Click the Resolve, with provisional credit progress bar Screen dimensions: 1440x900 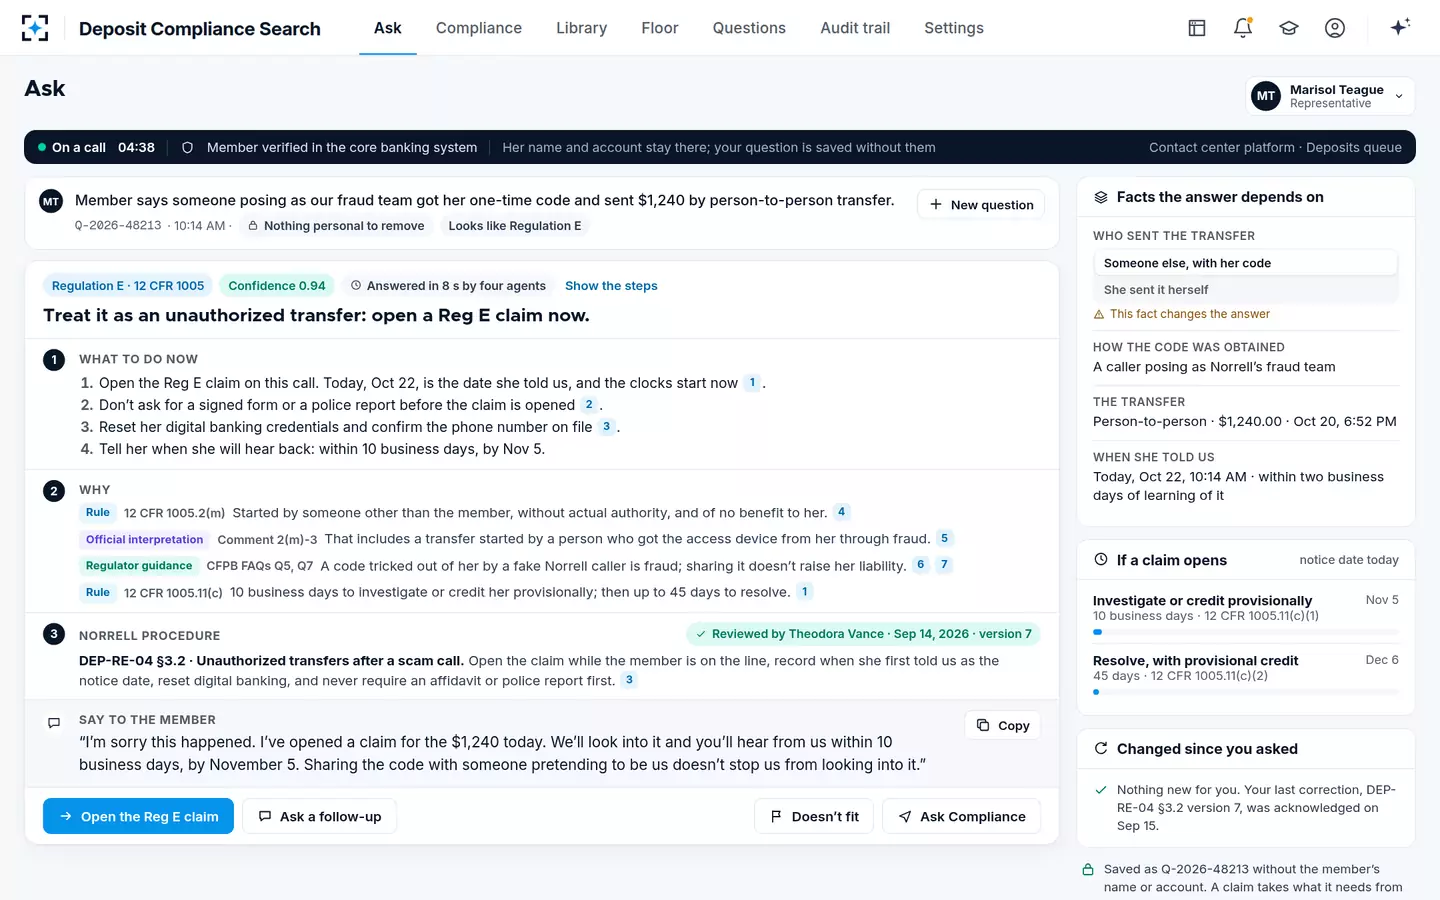tap(1245, 692)
